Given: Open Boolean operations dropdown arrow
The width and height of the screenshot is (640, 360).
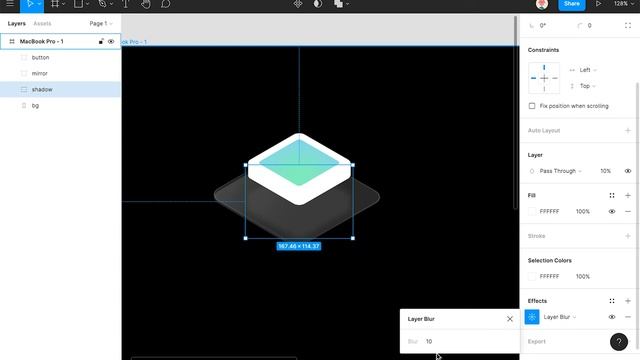Looking at the screenshot, I should (347, 4).
